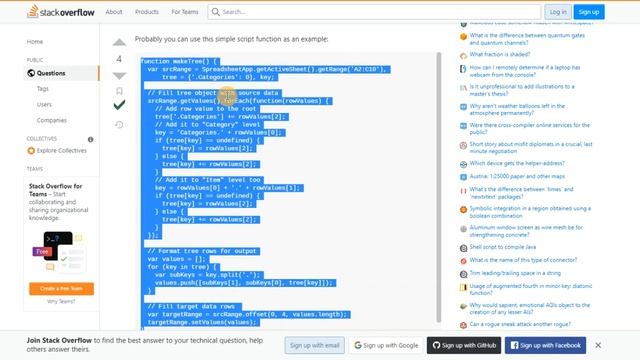Open 'How can I remotely determine if a laptop has webcam' link
The image size is (640, 360).
[x=525, y=71]
